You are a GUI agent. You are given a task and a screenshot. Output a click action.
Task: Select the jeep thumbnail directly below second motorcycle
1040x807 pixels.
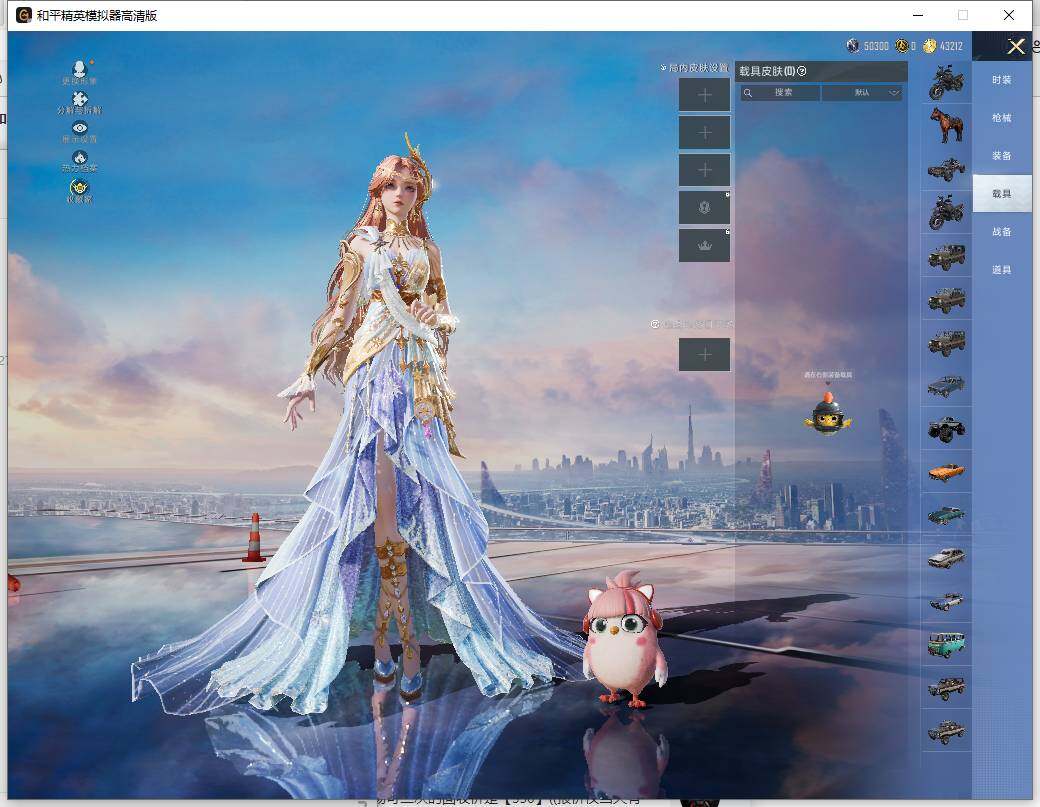(x=946, y=257)
